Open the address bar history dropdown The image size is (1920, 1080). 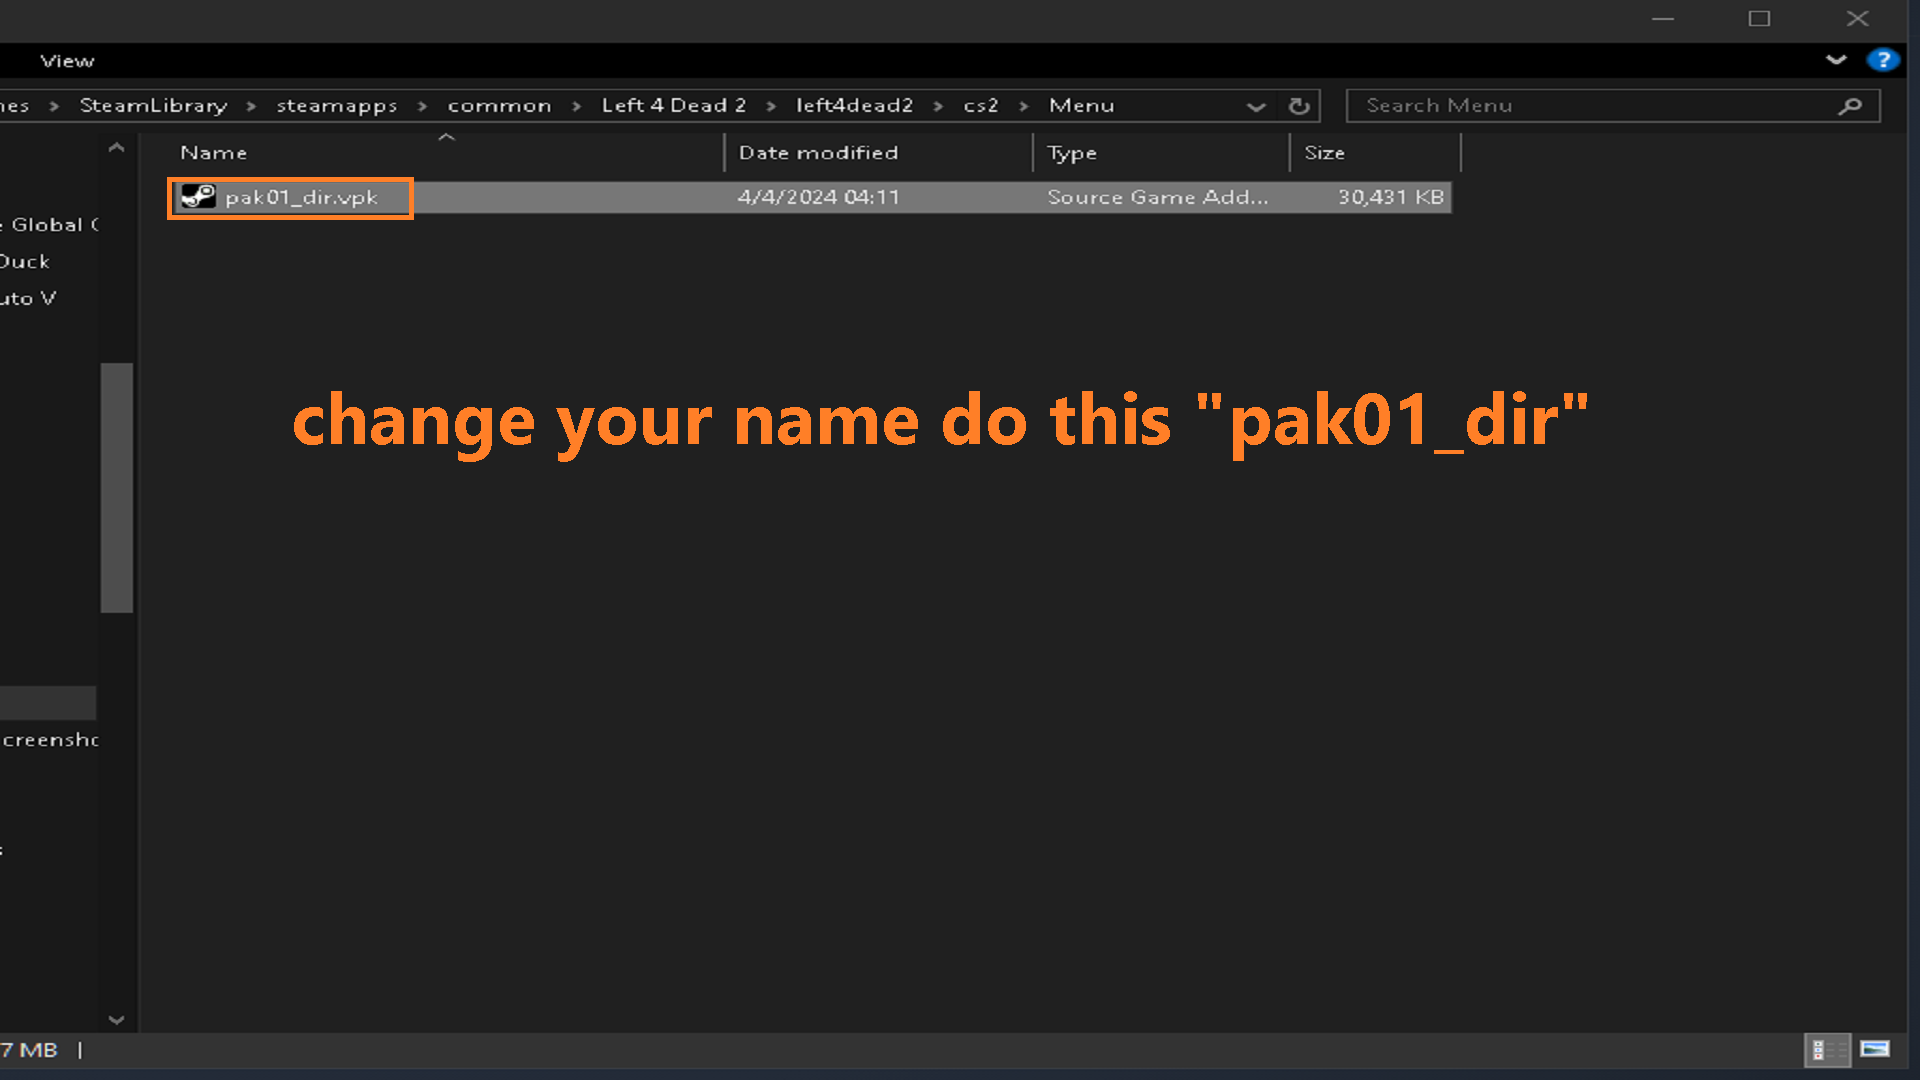coord(1256,106)
